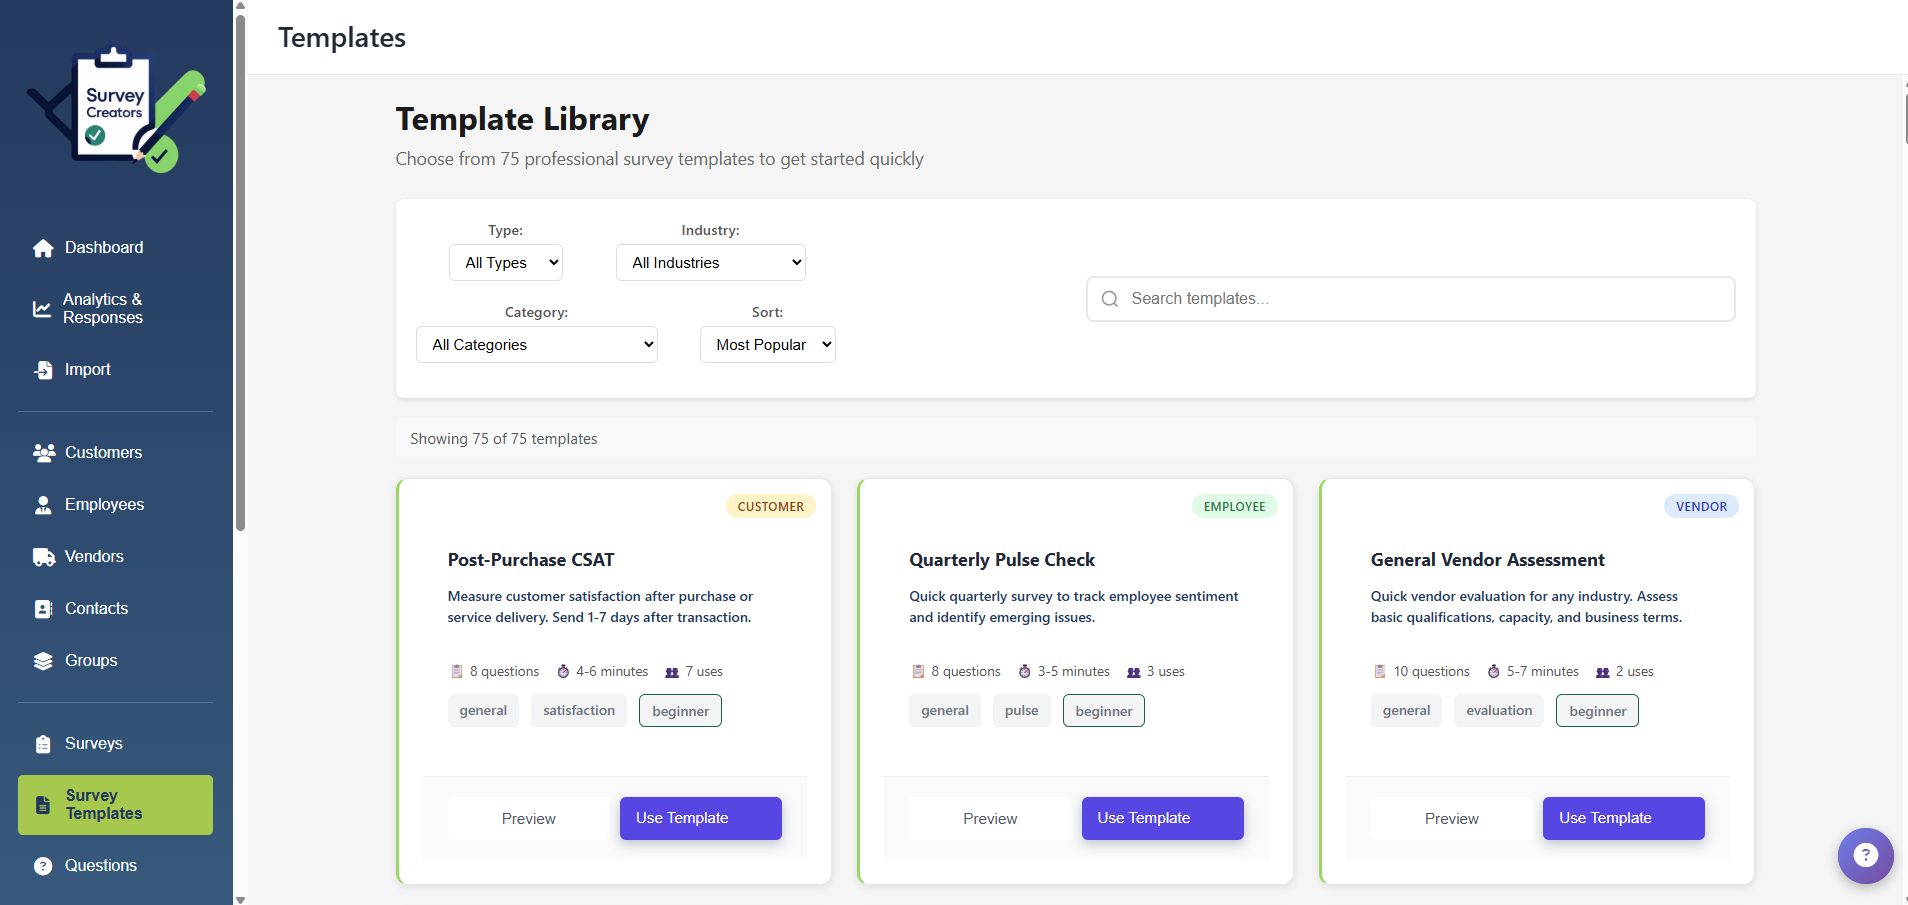This screenshot has height=905, width=1908.
Task: Open Surveys using the clipboard icon
Action: [44, 743]
